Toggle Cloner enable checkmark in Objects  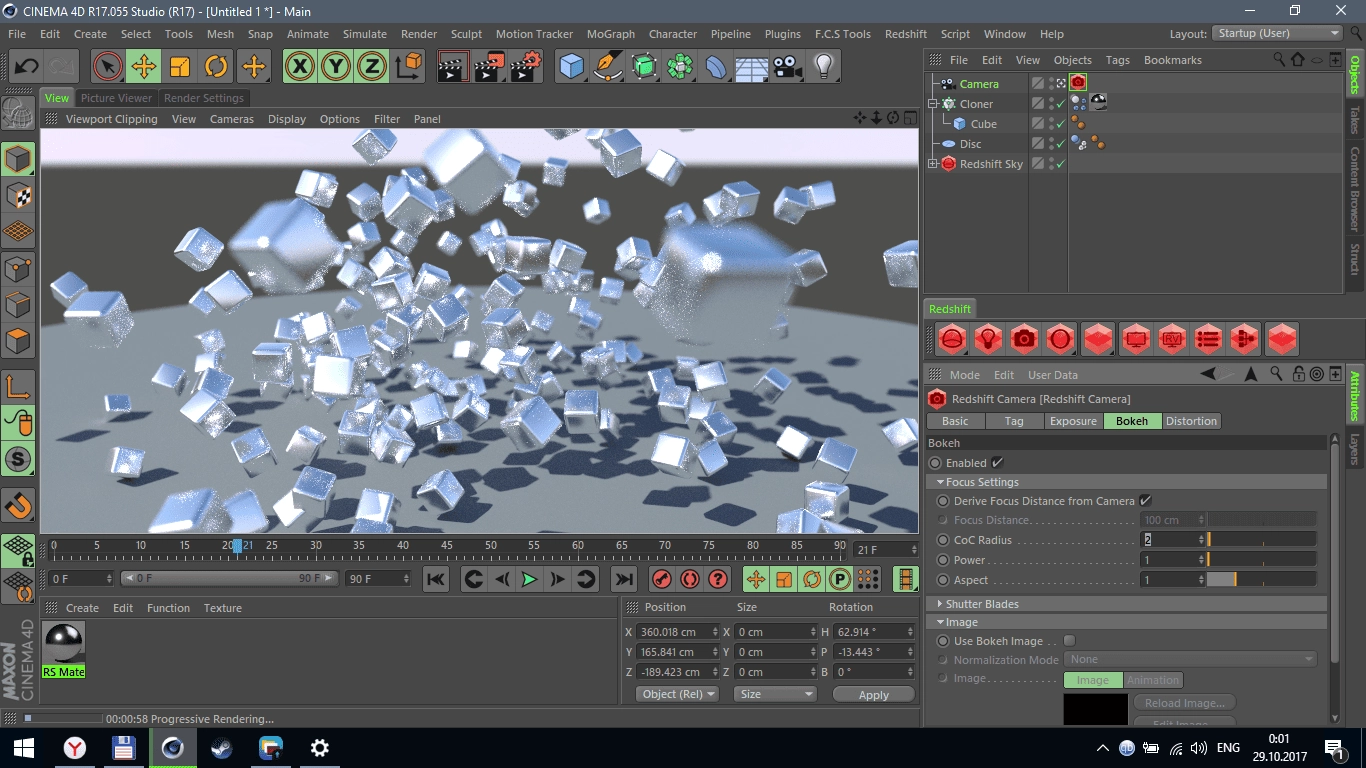1060,104
